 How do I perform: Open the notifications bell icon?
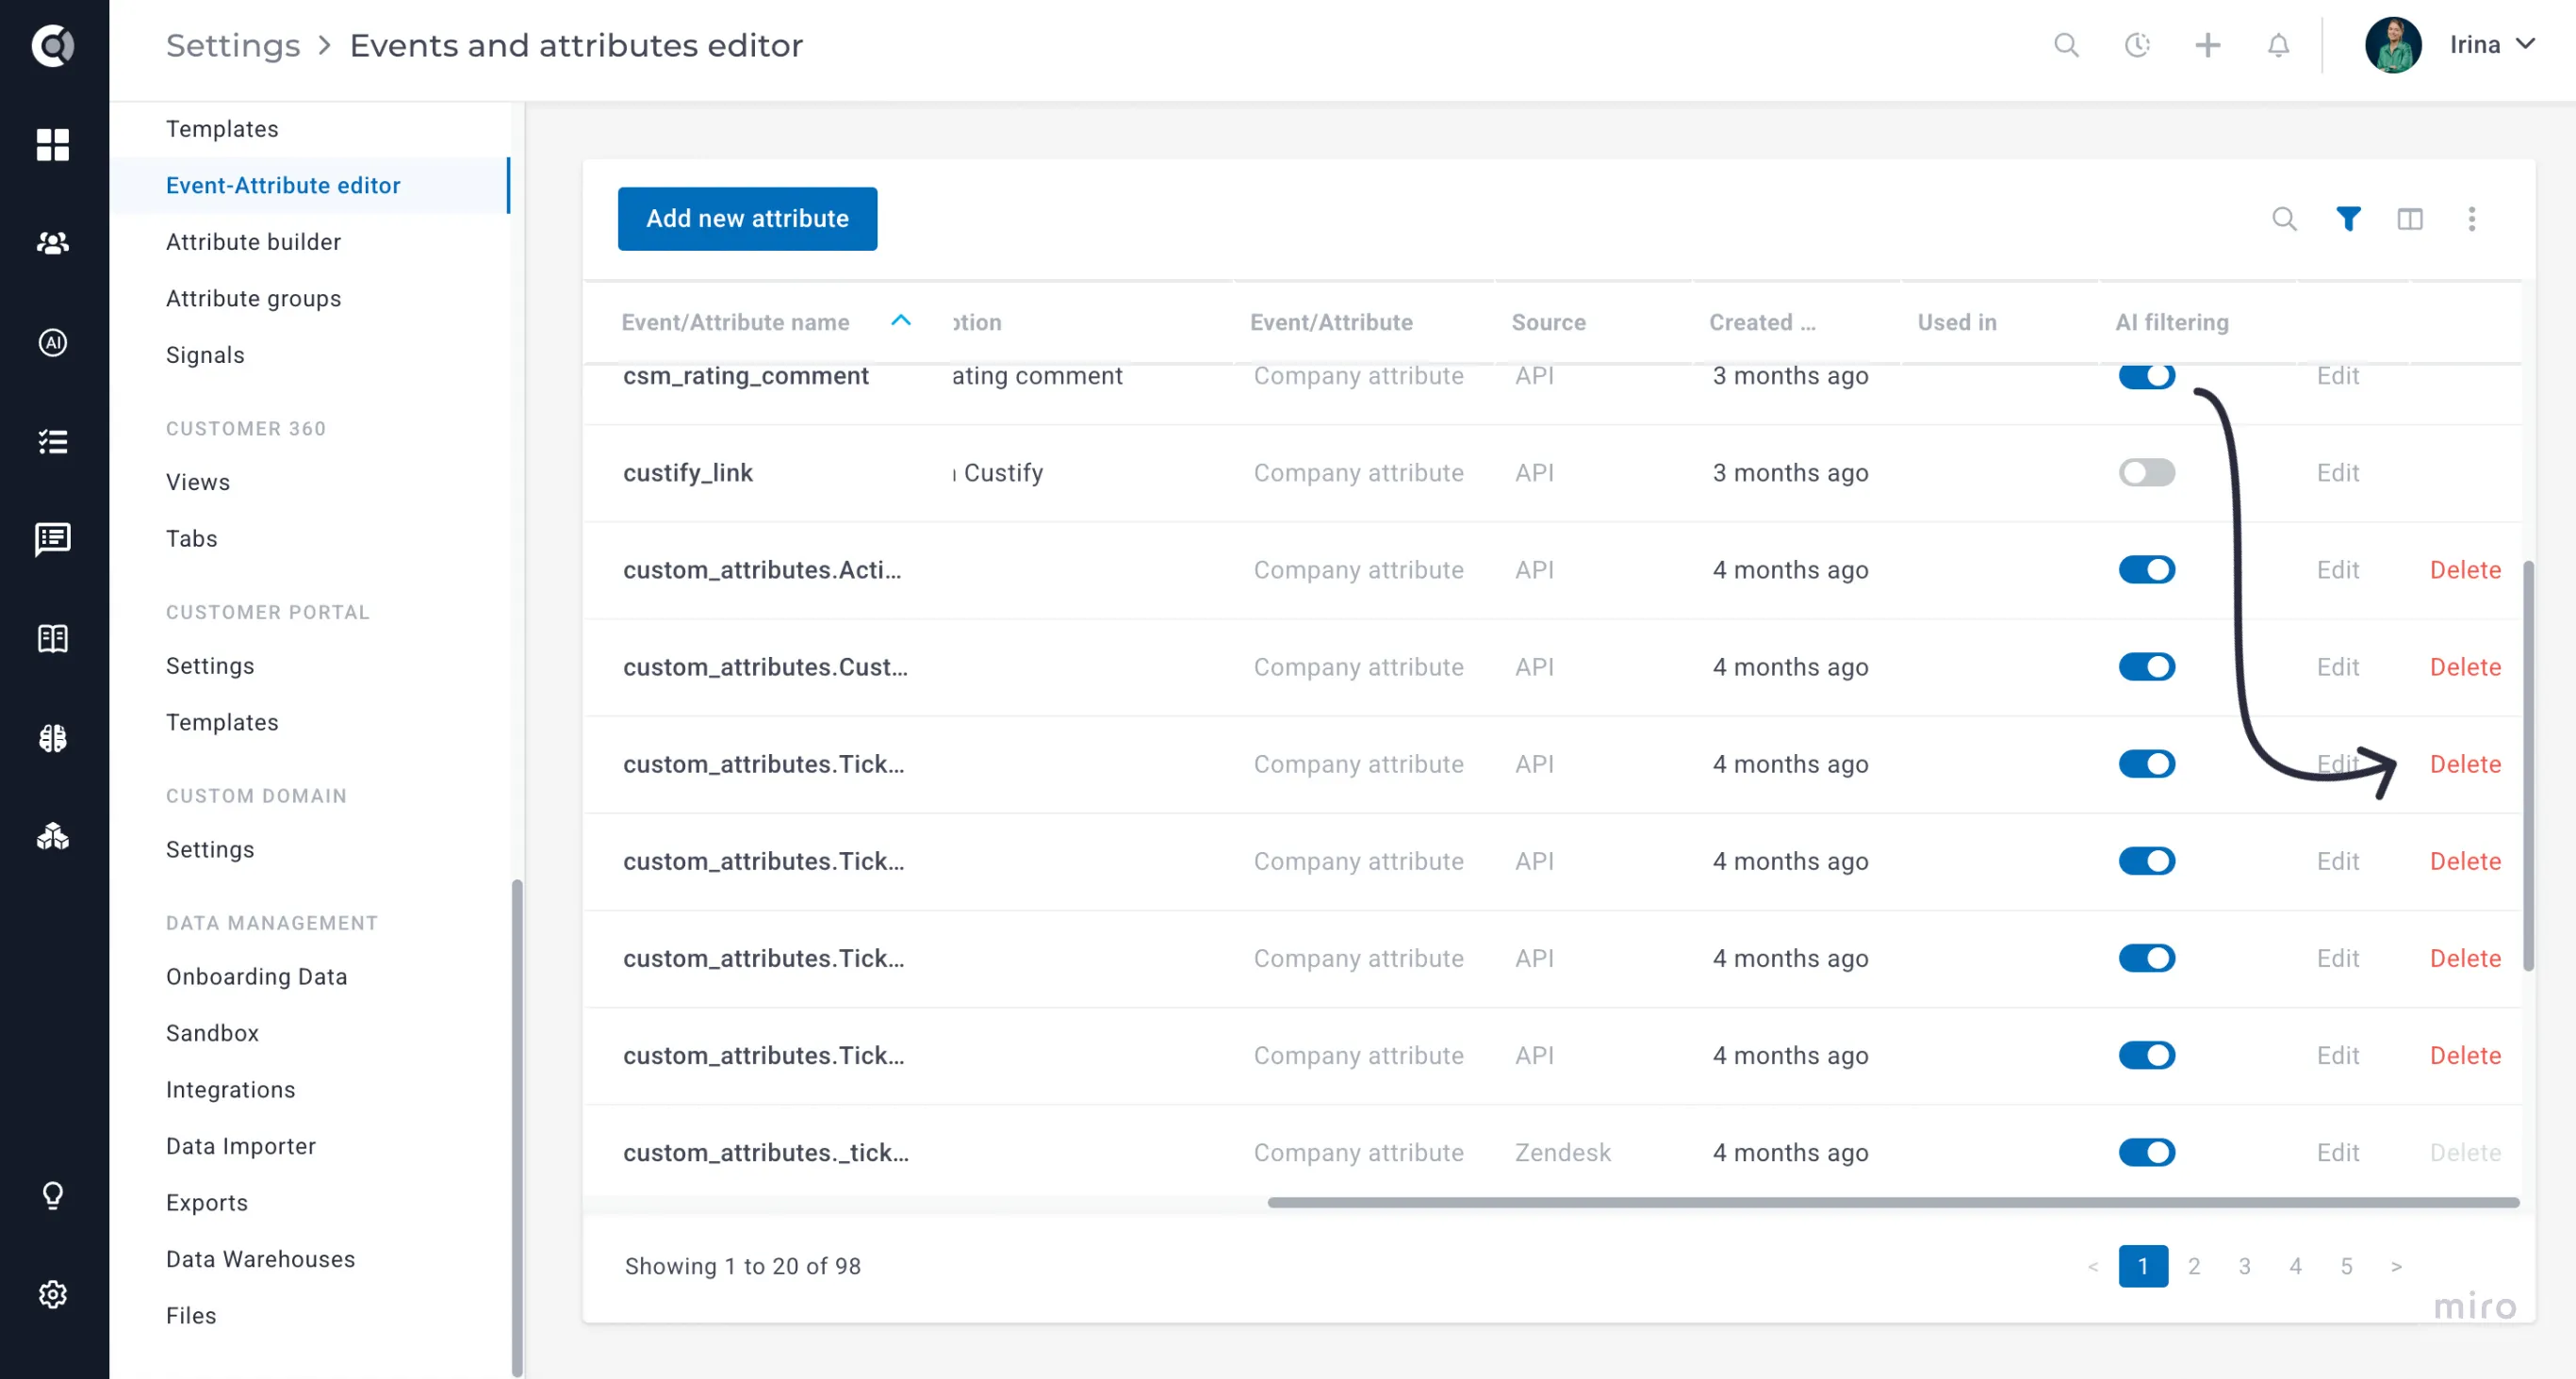tap(2278, 45)
